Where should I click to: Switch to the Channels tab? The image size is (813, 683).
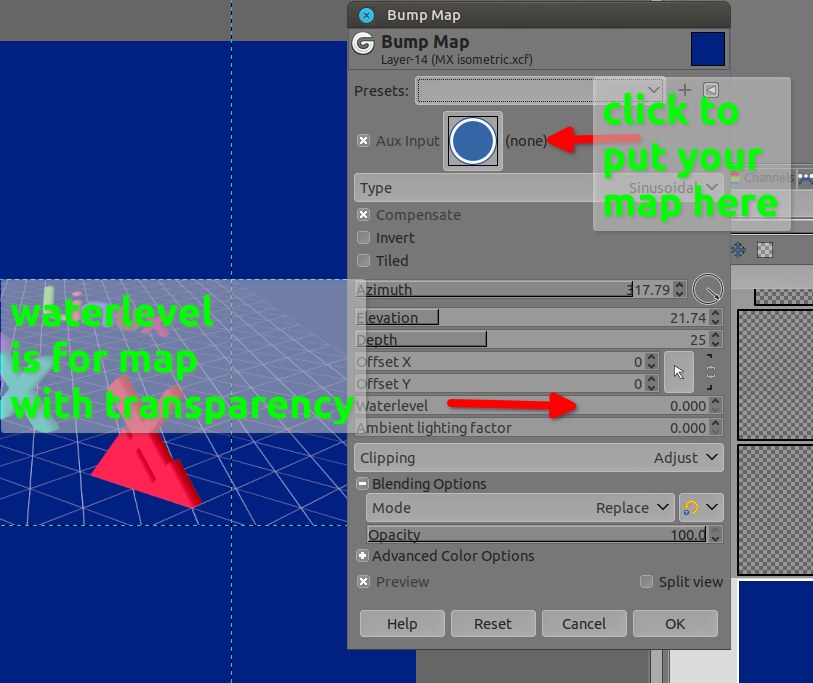coord(763,178)
